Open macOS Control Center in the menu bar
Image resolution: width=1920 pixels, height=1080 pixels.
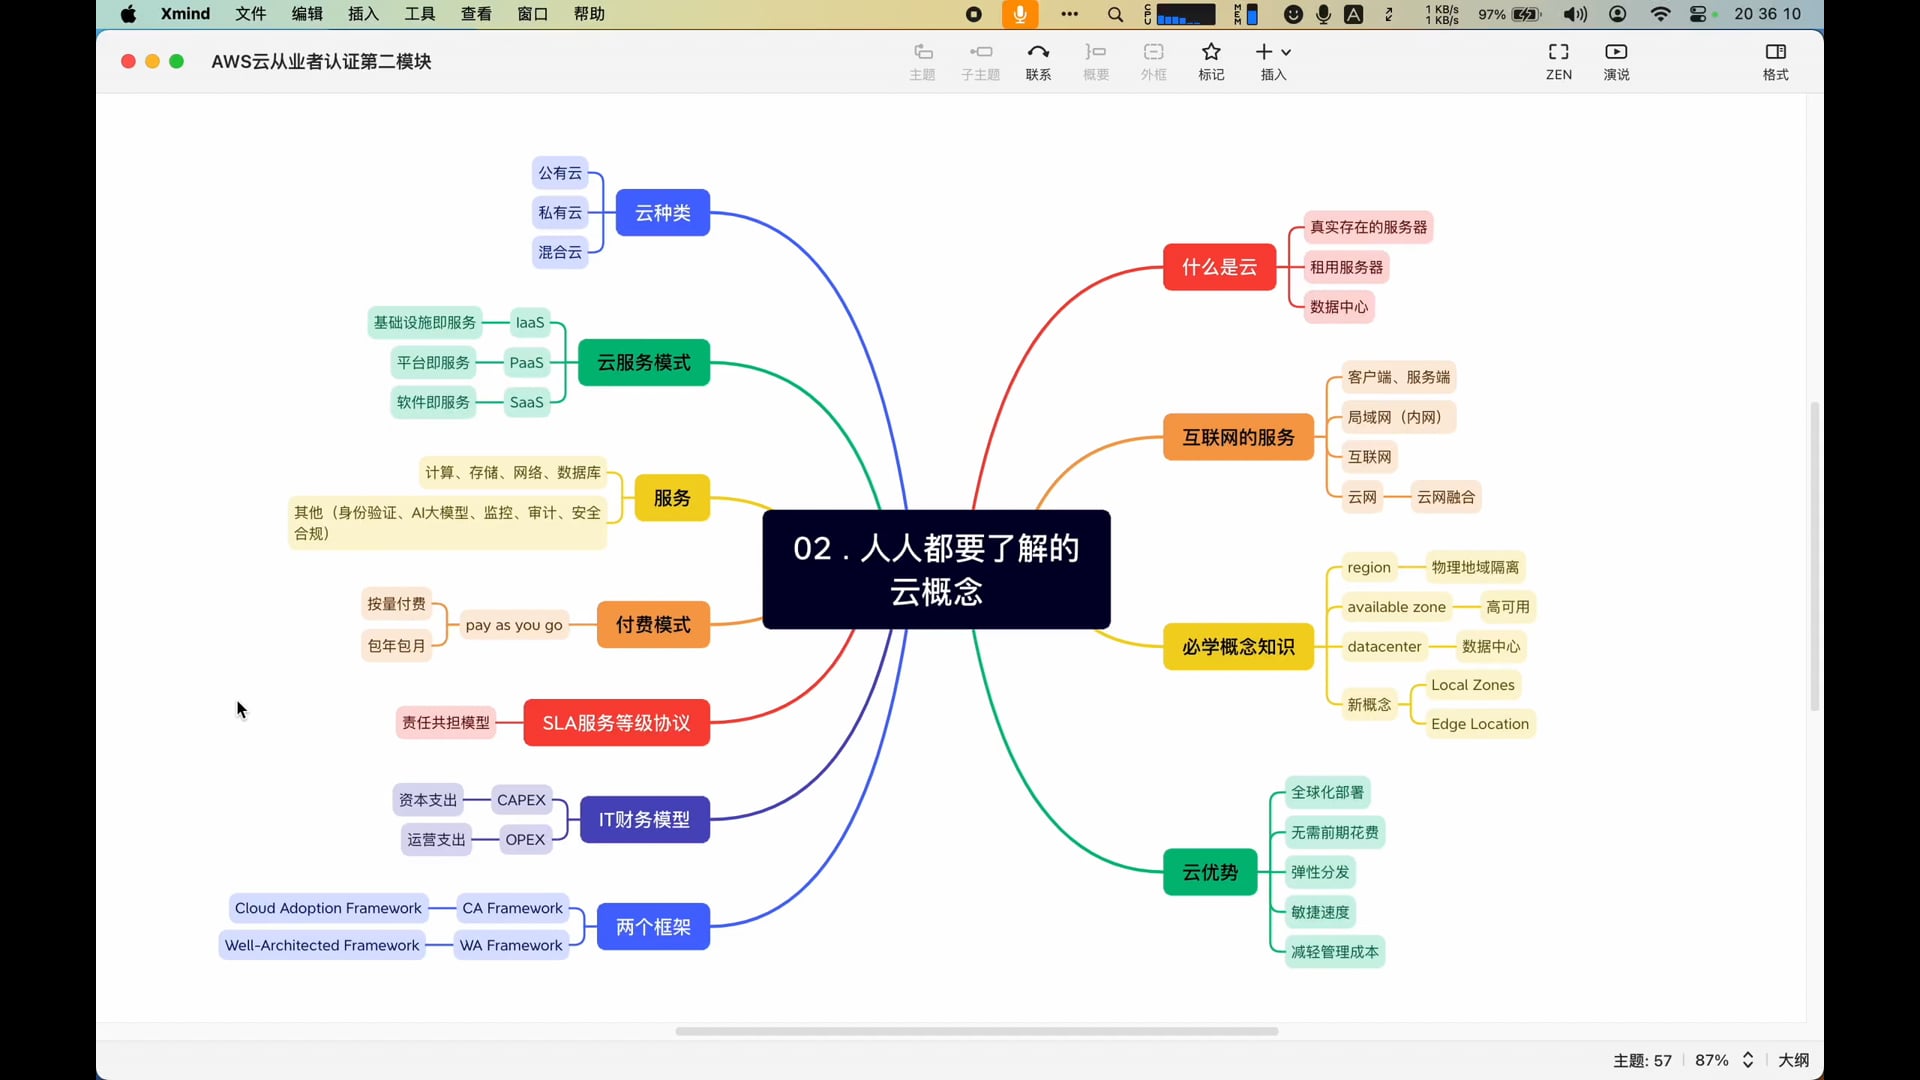[x=1698, y=14]
